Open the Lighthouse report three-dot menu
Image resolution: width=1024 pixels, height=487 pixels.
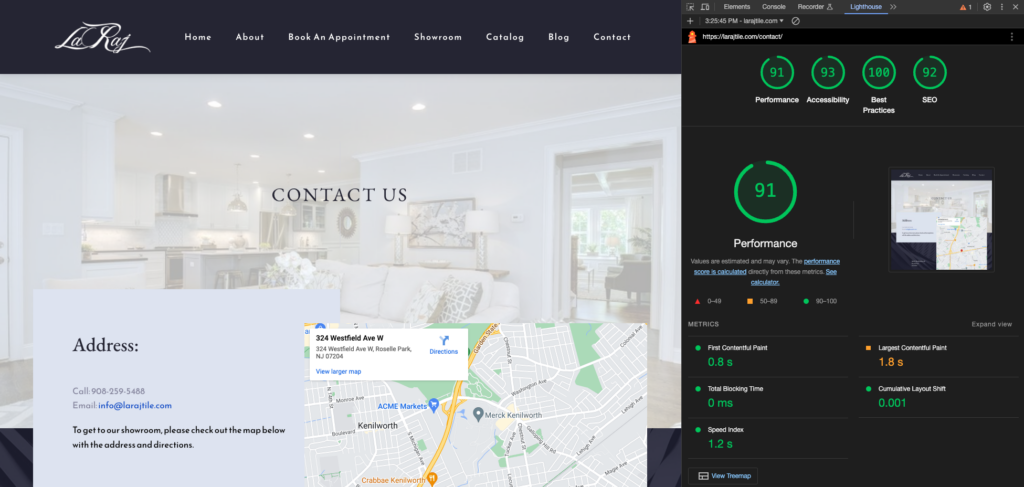click(x=1012, y=37)
